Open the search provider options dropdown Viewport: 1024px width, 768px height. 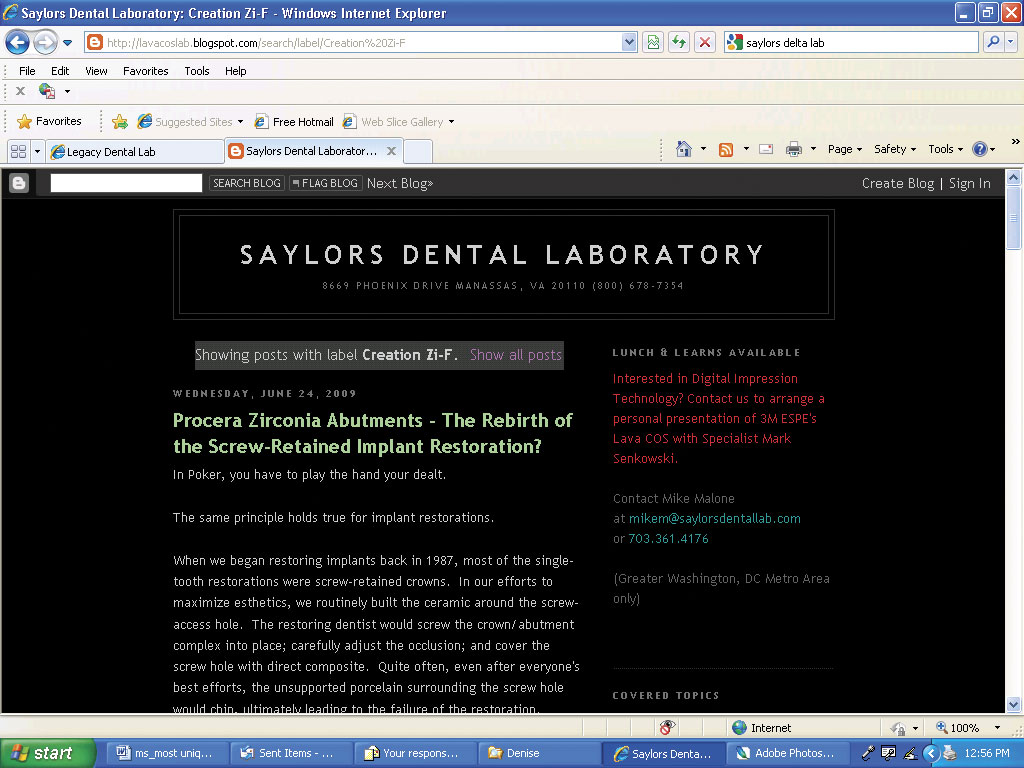pos(1010,42)
